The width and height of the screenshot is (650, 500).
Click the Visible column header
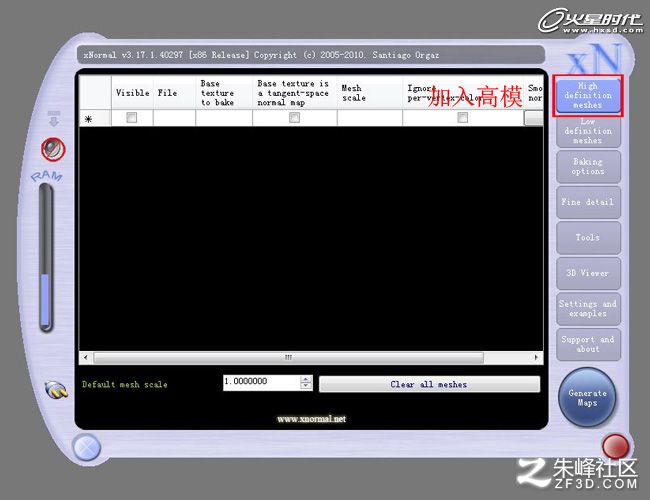click(132, 93)
